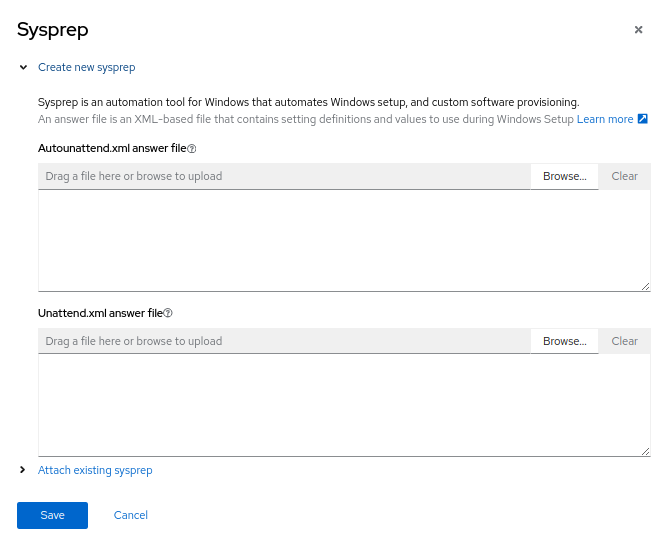Click the Autounattend text area resize handle

[646, 287]
